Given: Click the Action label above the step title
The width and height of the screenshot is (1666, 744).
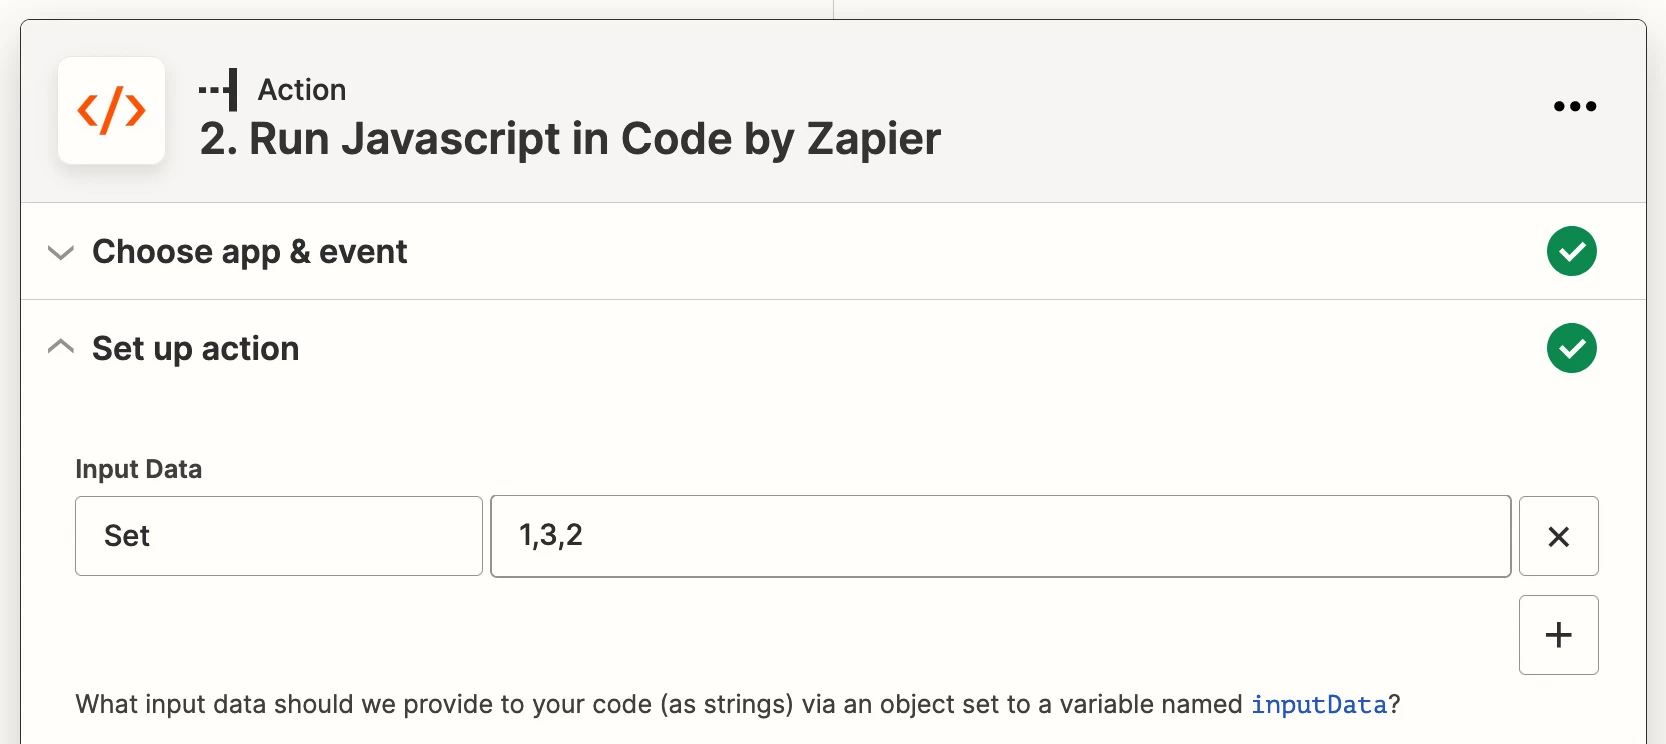Looking at the screenshot, I should (302, 89).
